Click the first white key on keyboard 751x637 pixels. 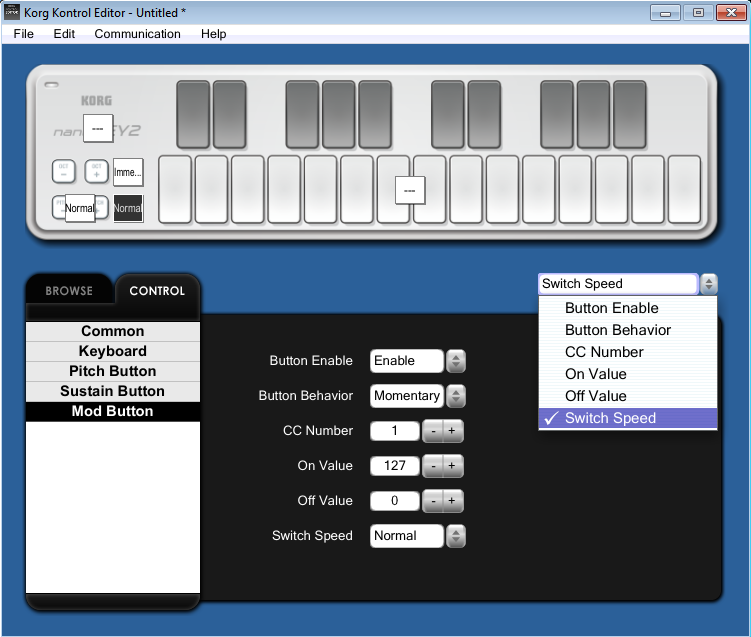click(175, 189)
